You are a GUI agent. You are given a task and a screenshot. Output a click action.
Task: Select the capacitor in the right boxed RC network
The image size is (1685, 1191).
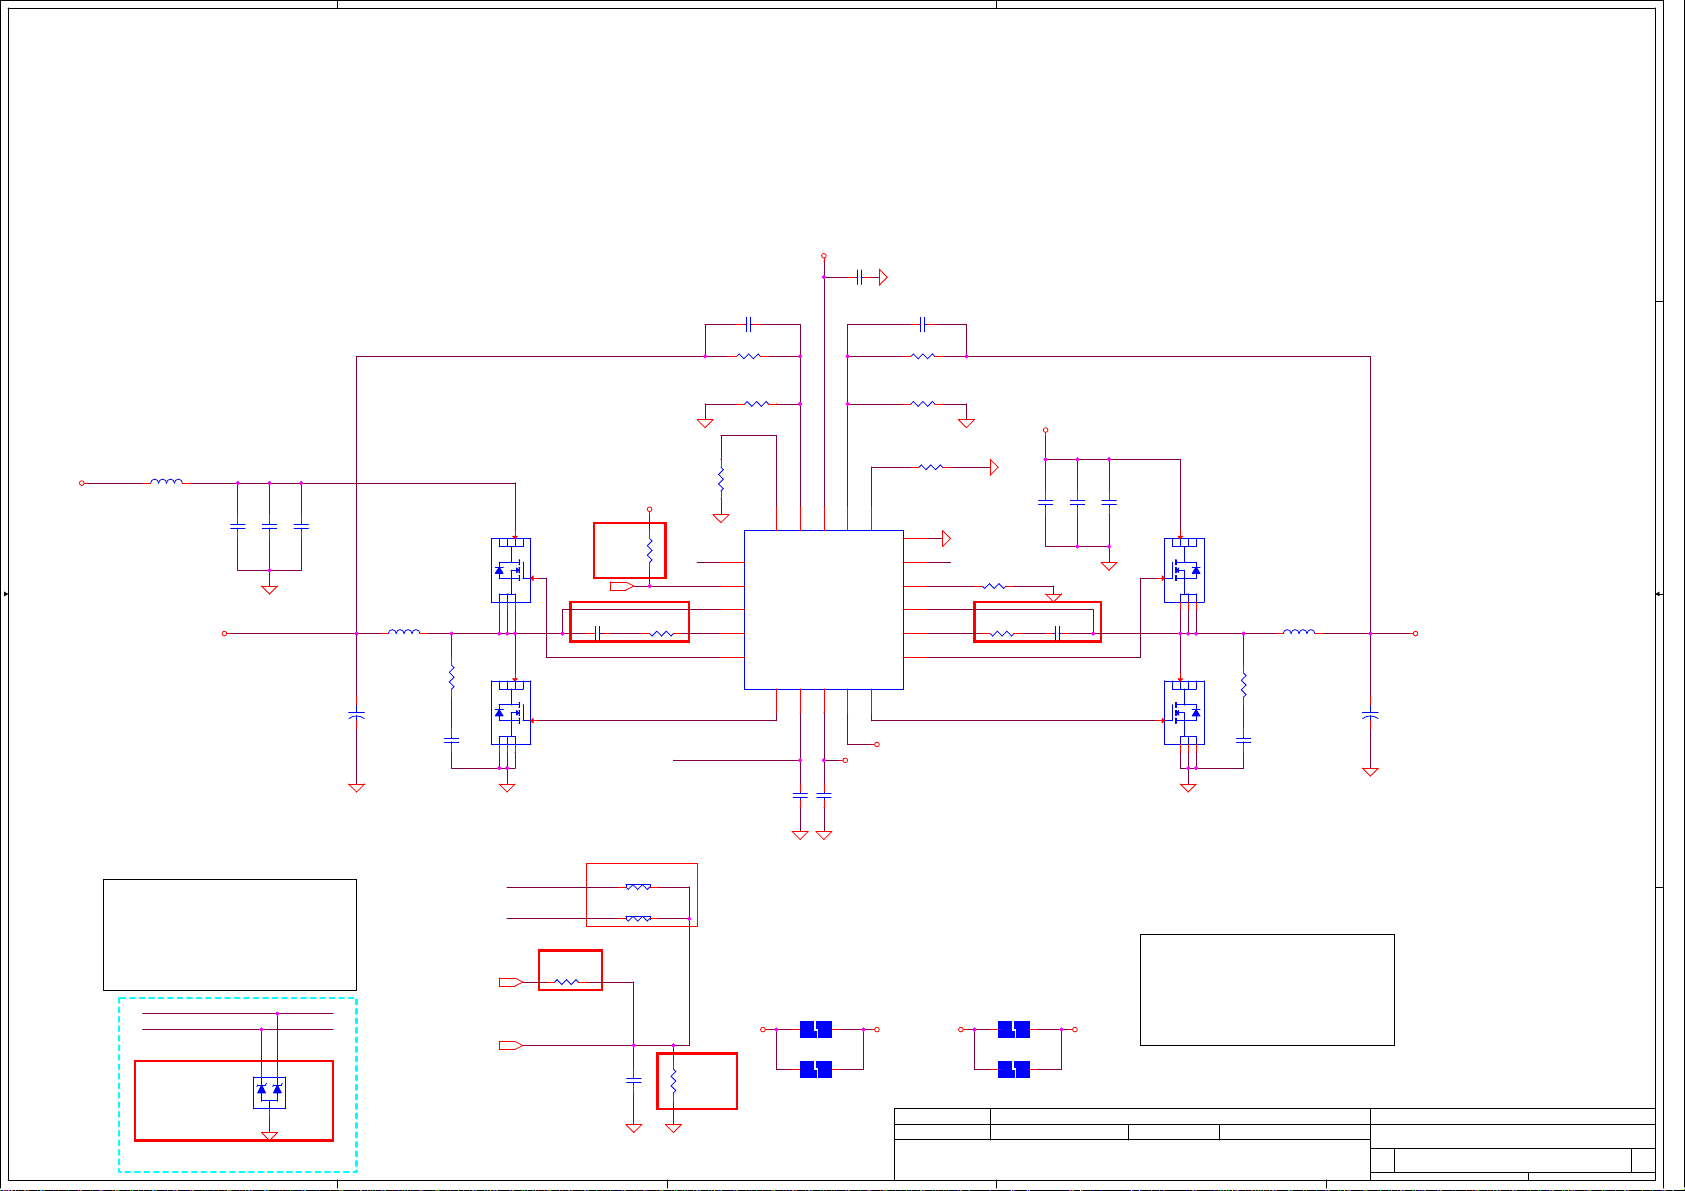1057,633
